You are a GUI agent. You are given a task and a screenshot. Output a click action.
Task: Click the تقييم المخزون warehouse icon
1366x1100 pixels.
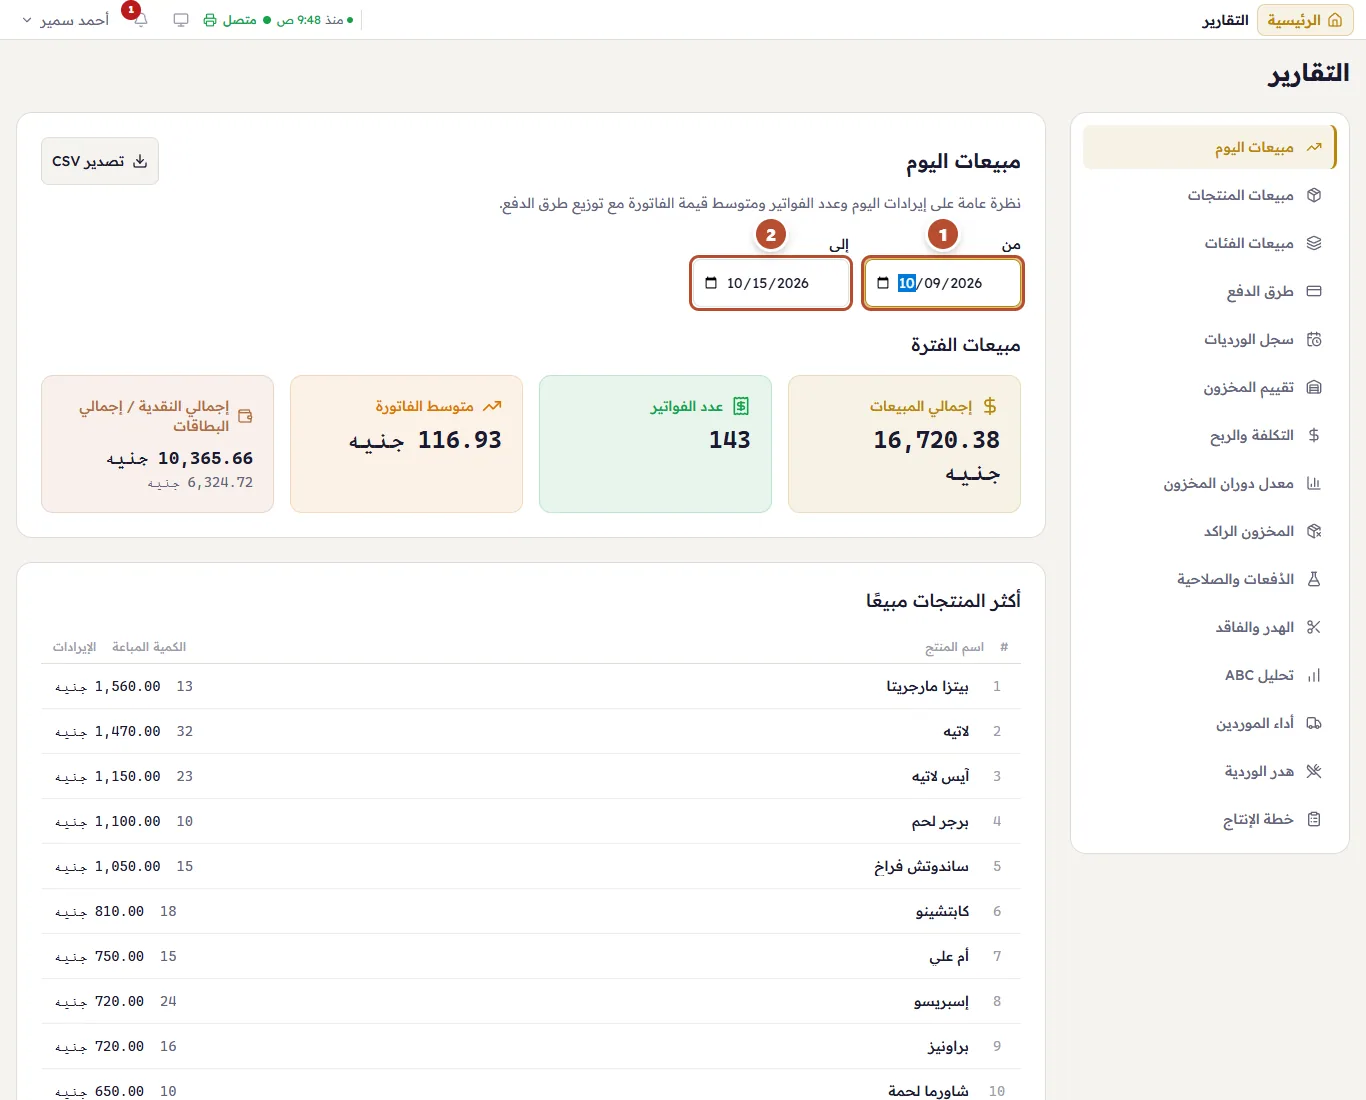pos(1314,387)
